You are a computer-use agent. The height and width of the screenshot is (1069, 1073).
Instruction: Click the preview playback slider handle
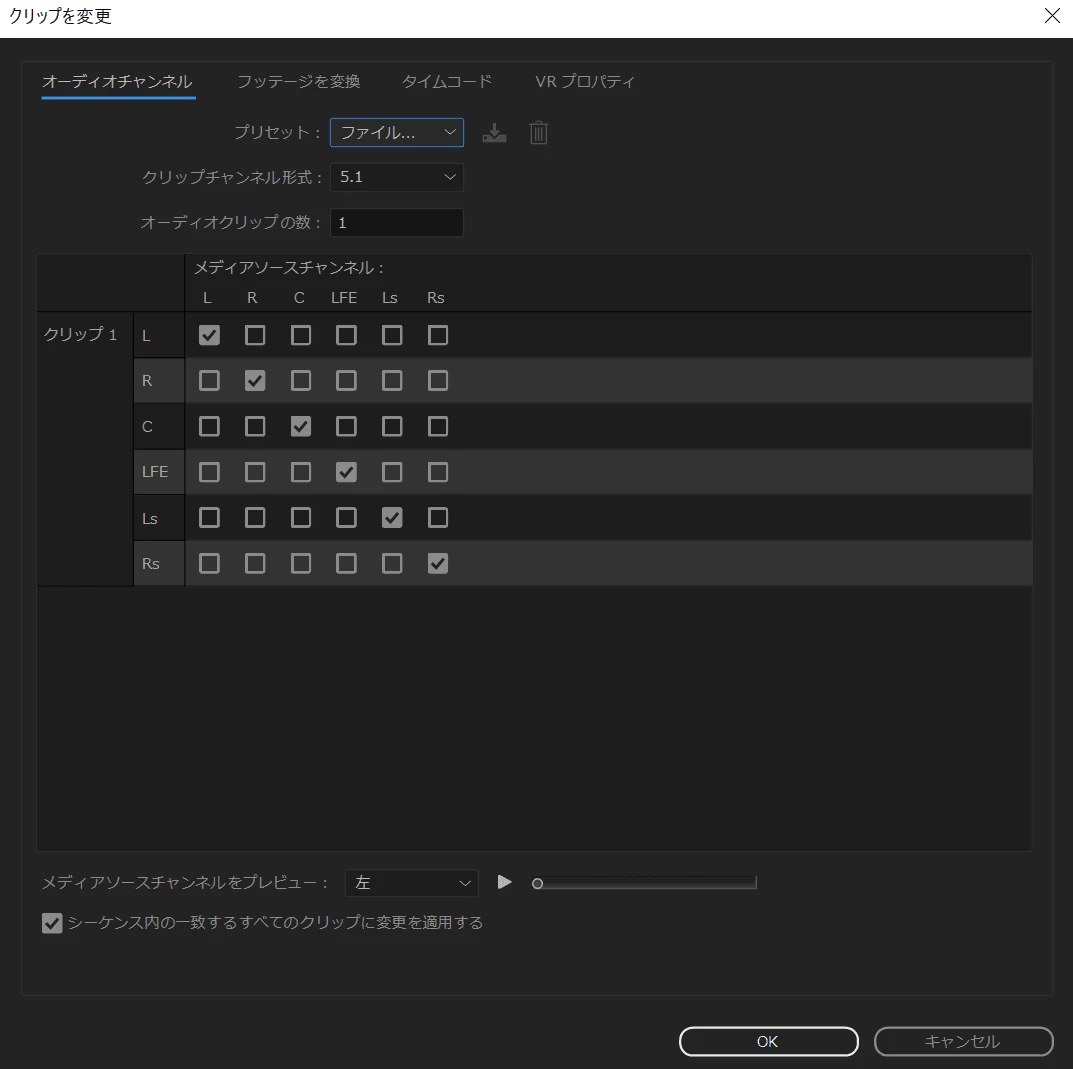pyautogui.click(x=538, y=884)
